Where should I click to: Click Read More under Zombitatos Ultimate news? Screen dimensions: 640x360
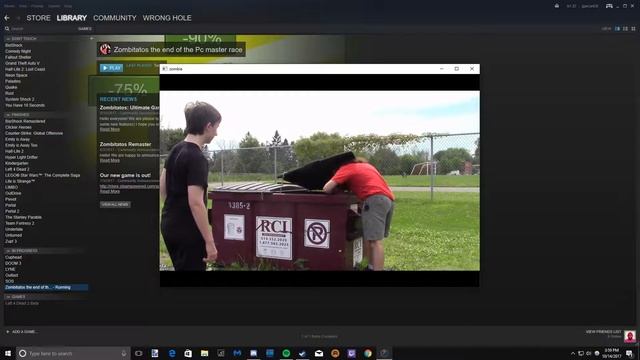(x=110, y=129)
